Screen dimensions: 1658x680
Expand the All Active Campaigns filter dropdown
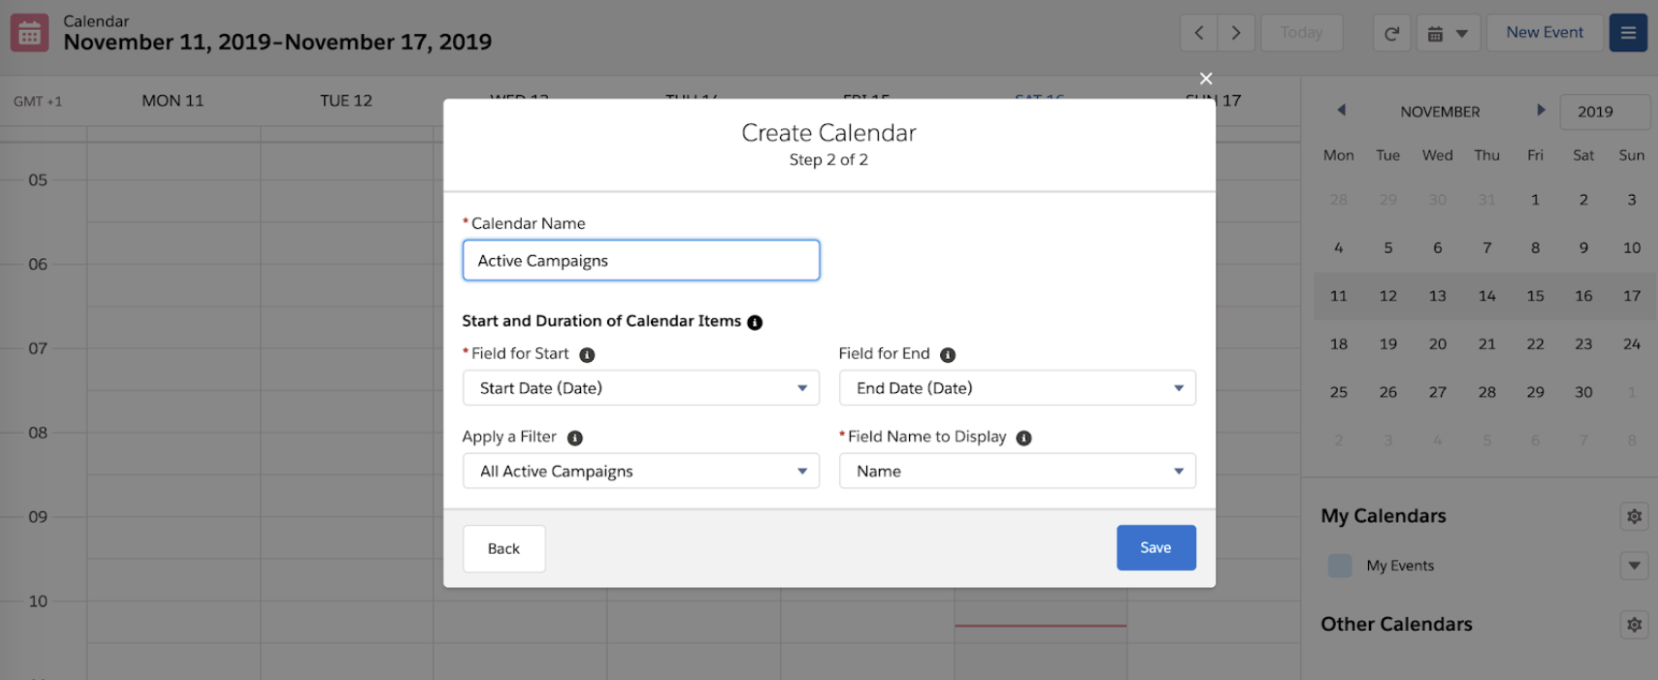coord(641,471)
